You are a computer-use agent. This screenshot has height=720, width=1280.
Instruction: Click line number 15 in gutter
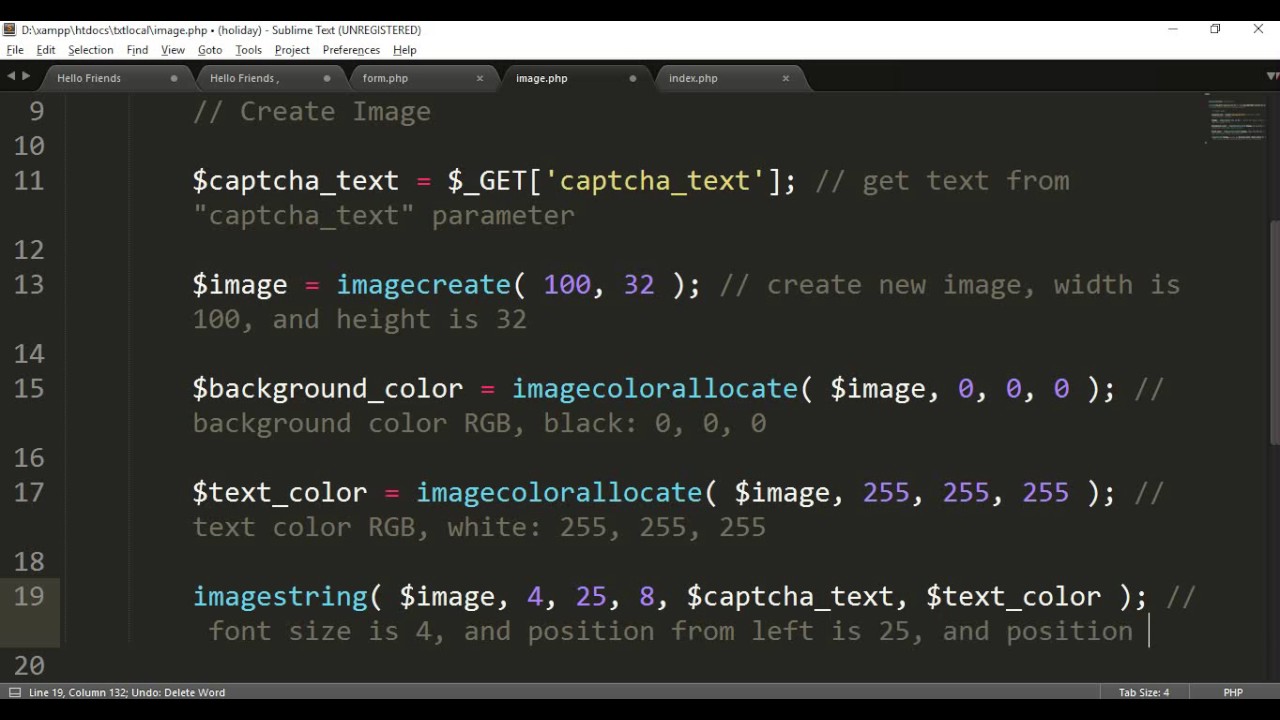29,389
